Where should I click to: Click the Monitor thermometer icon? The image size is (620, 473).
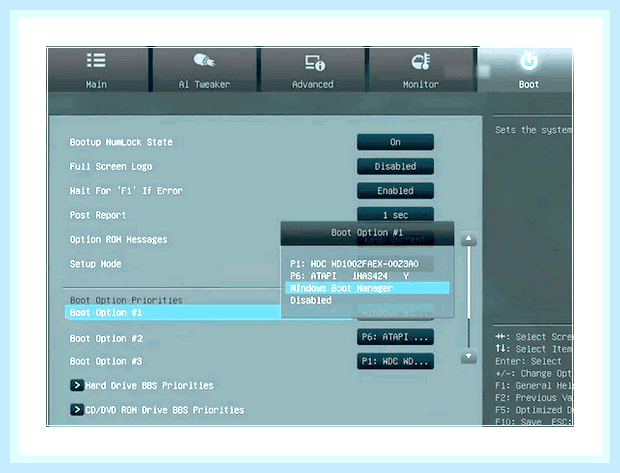tap(421, 61)
